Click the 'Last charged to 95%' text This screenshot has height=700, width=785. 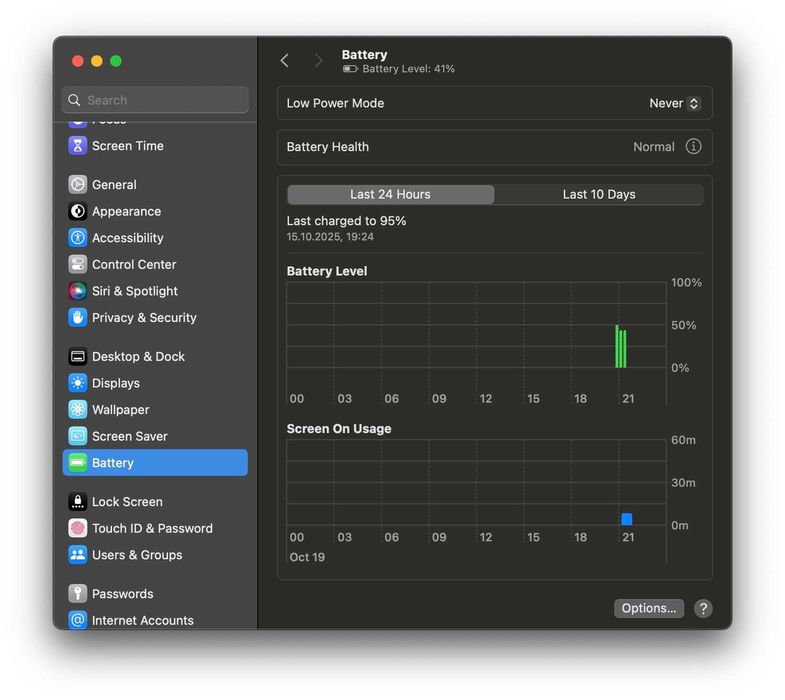tap(346, 221)
